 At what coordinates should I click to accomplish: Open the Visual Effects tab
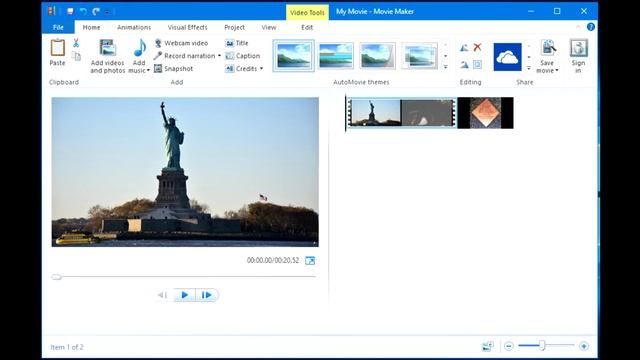(187, 27)
